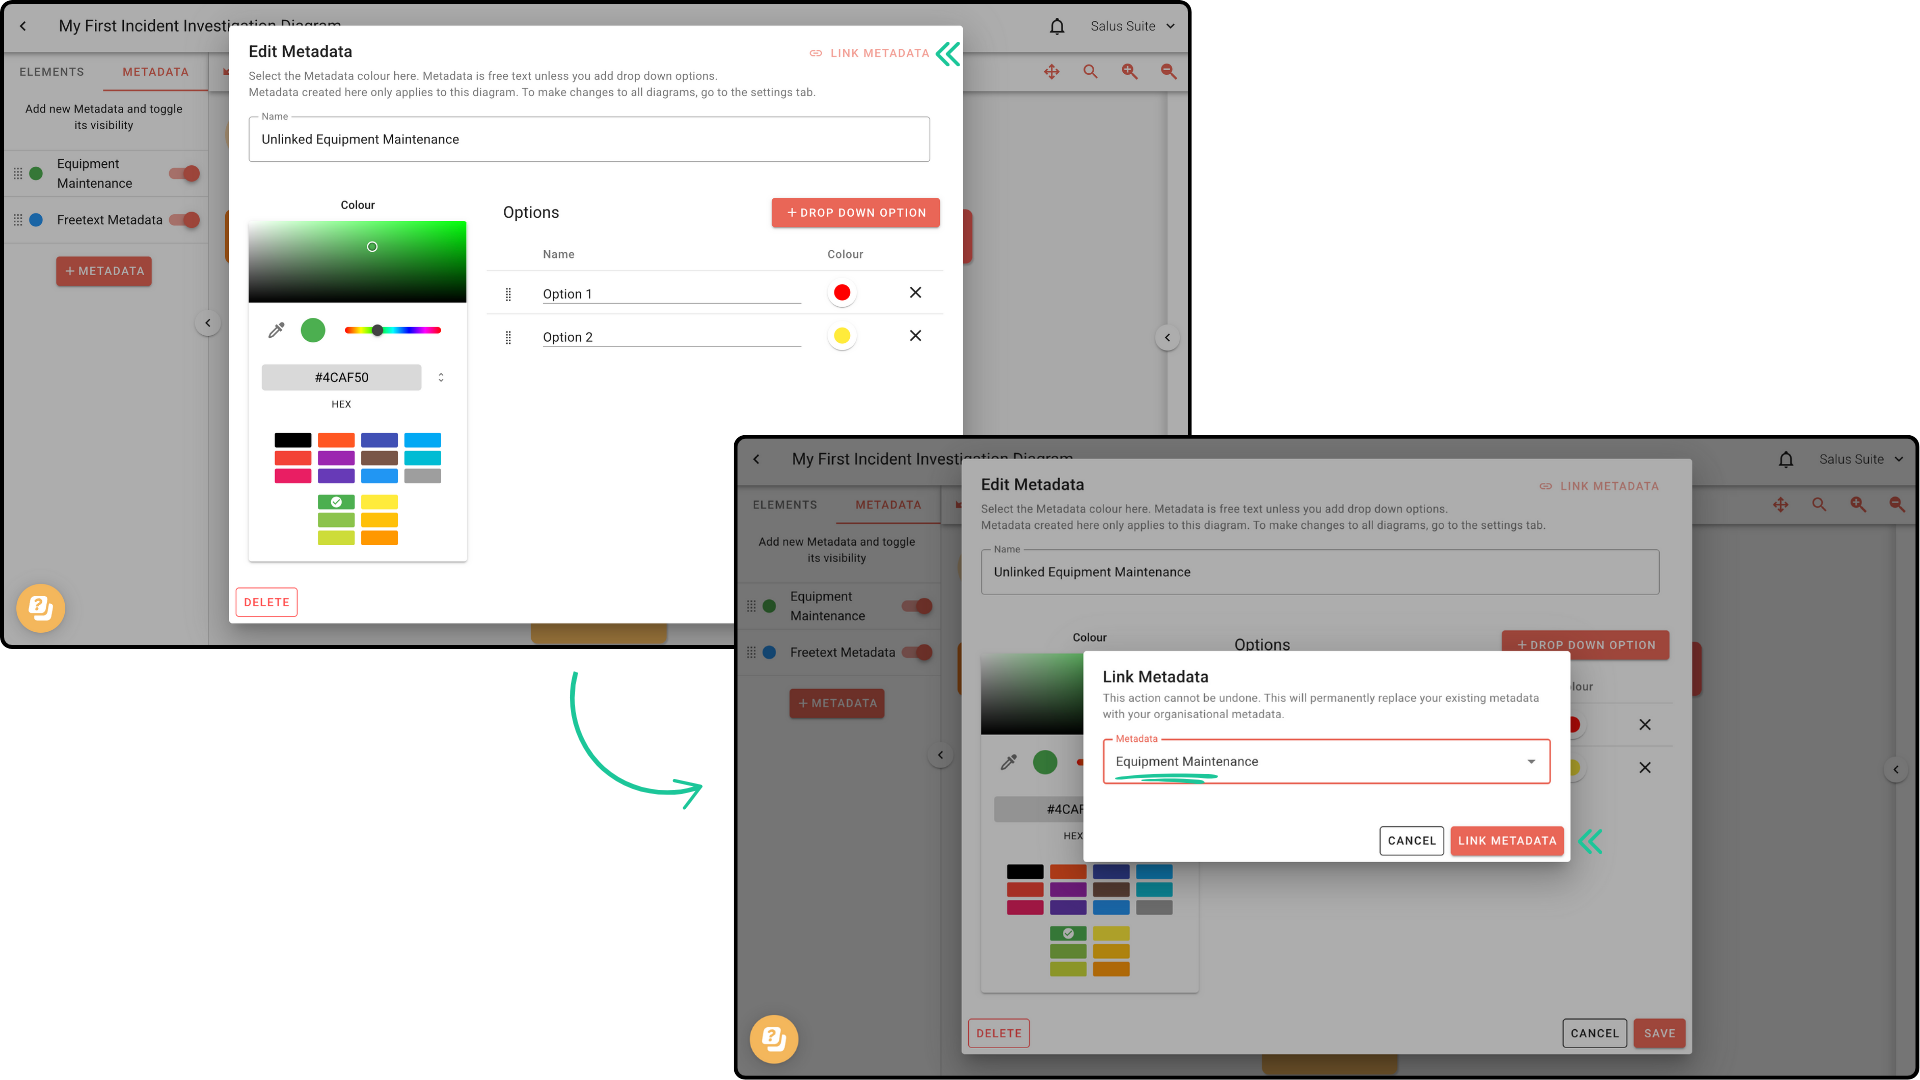Viewport: 1920px width, 1080px height.
Task: Click the + DROP DOWN OPTION button in top dialog
Action: [855, 213]
